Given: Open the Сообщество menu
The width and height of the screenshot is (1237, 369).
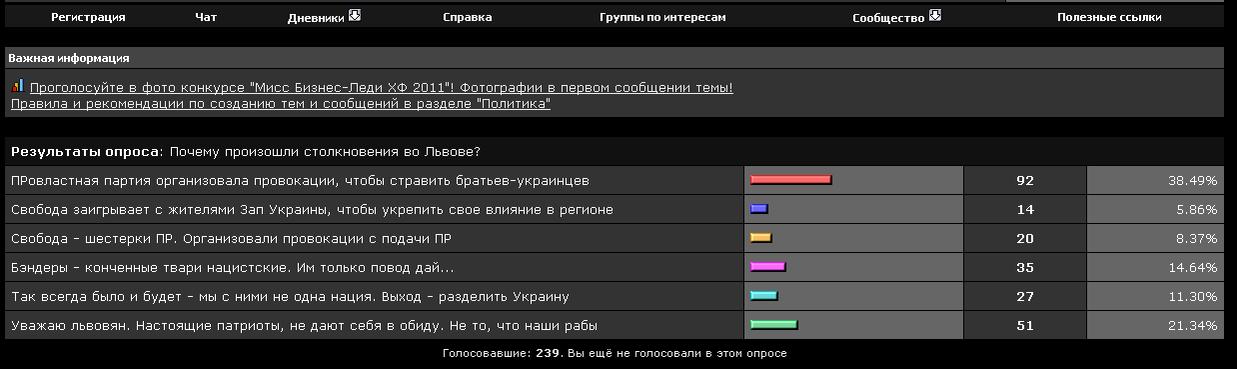Looking at the screenshot, I should click(888, 17).
